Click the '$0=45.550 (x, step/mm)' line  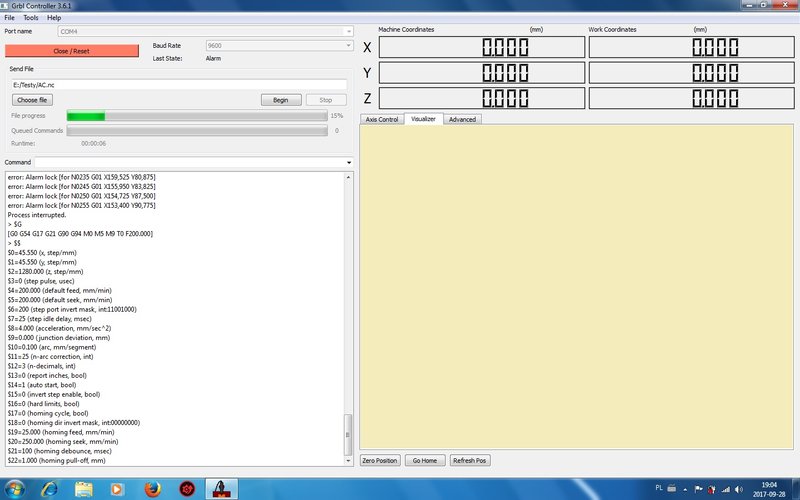pyautogui.click(x=42, y=253)
